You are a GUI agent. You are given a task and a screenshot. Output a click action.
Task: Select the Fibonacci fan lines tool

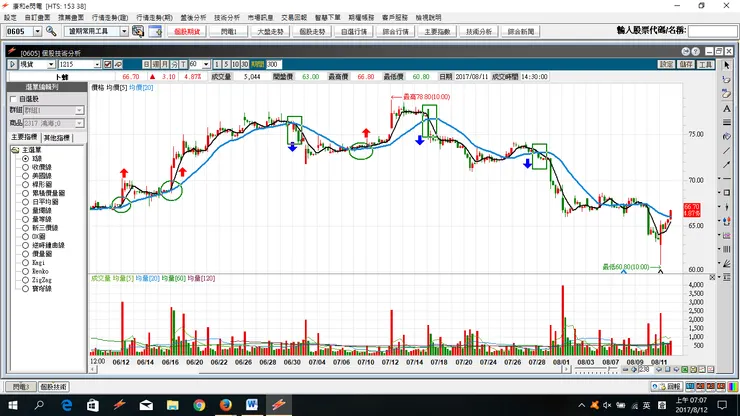coord(726,263)
